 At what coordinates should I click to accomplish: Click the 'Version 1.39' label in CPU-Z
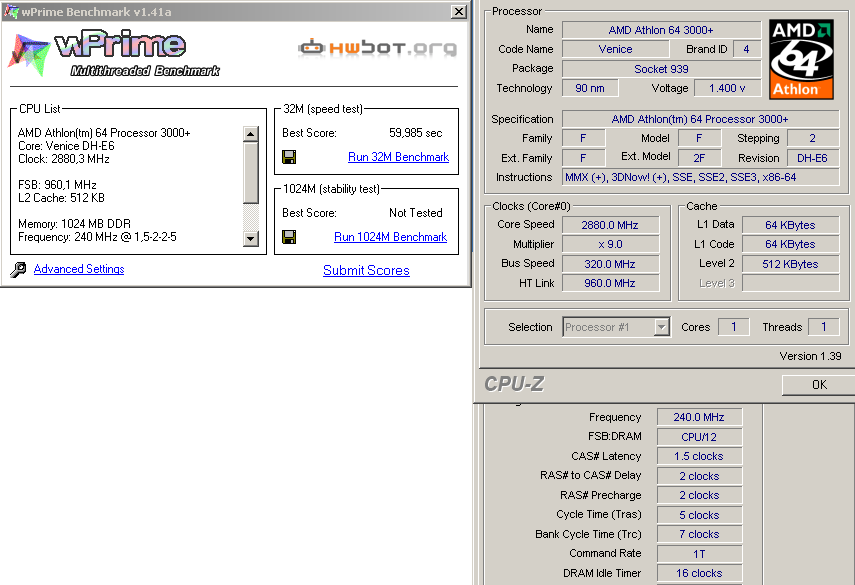(810, 356)
